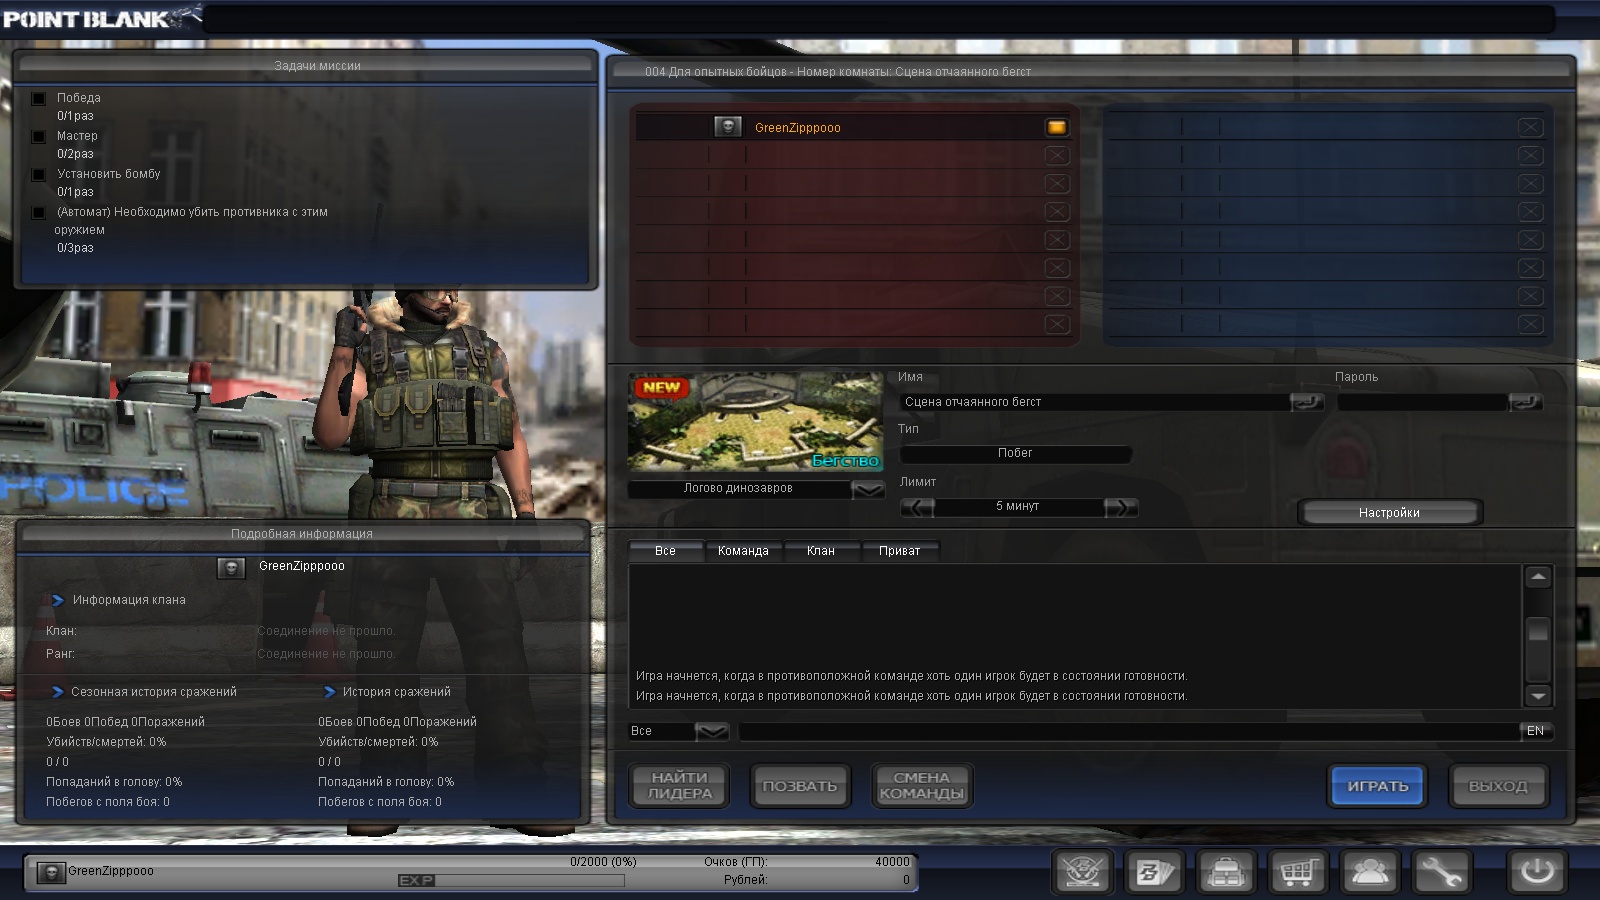
Task: Click the chat scroll down arrow
Action: (1538, 696)
